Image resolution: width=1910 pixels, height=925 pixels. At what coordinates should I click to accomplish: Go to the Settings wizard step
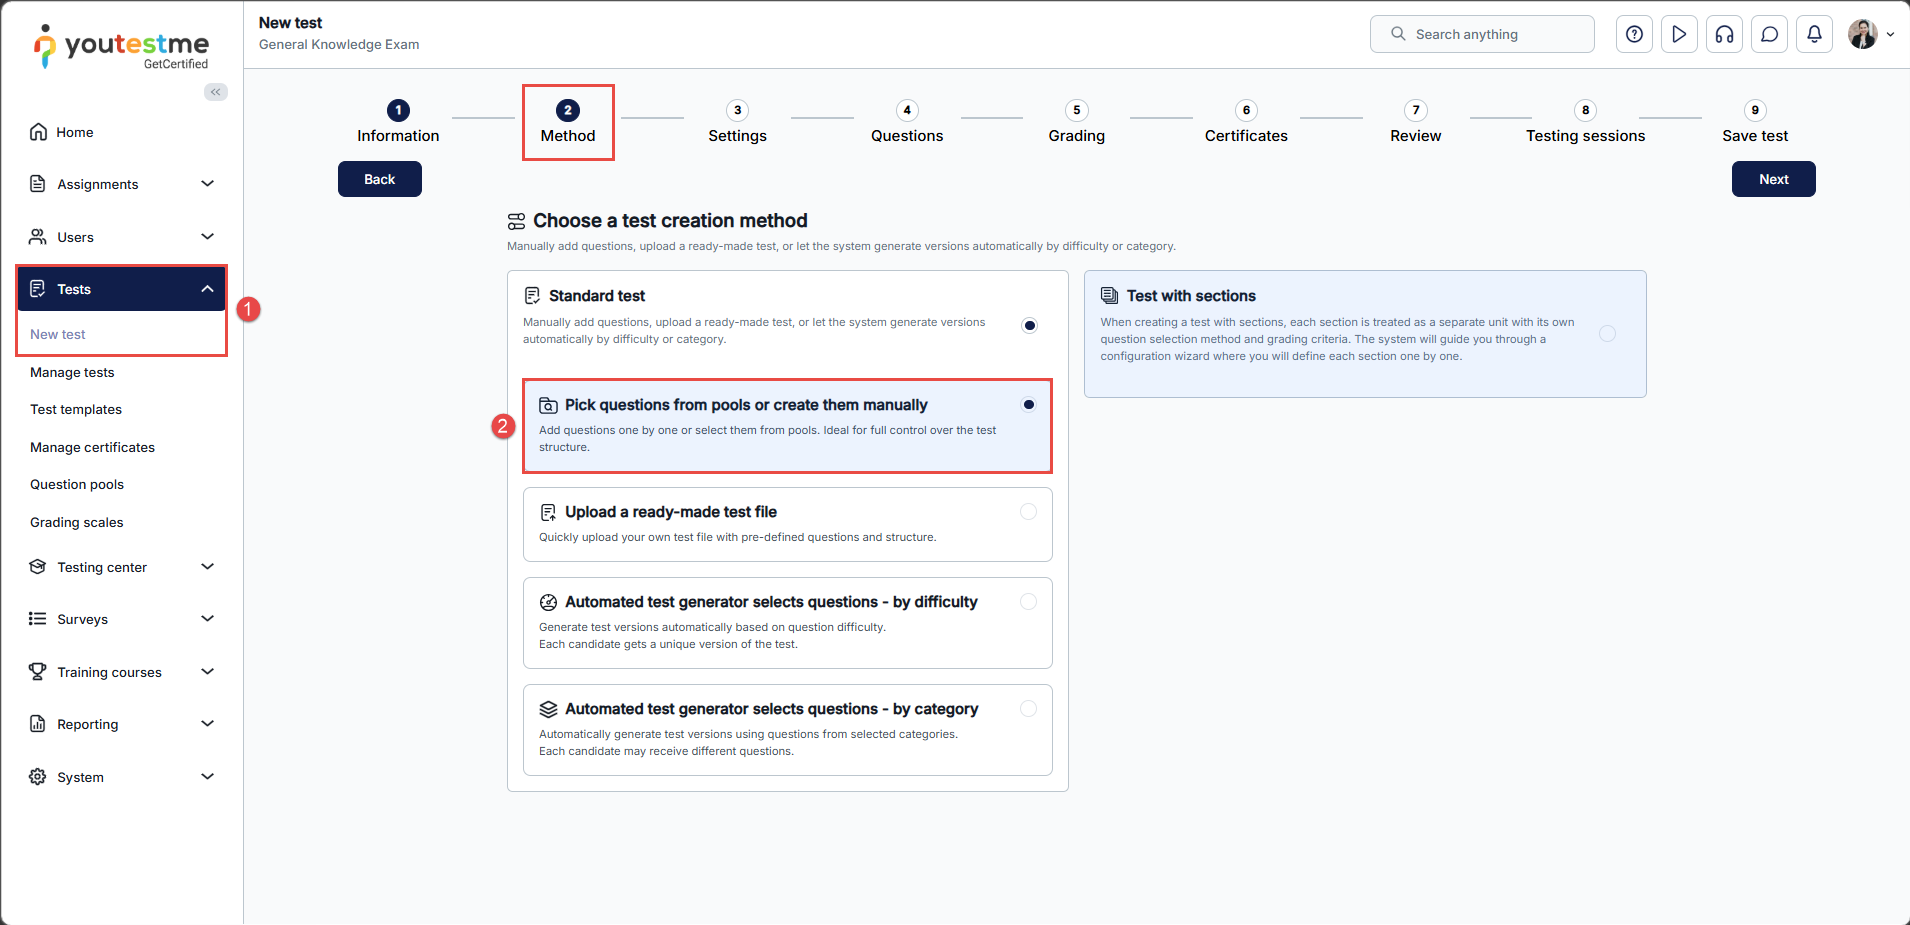tap(737, 123)
